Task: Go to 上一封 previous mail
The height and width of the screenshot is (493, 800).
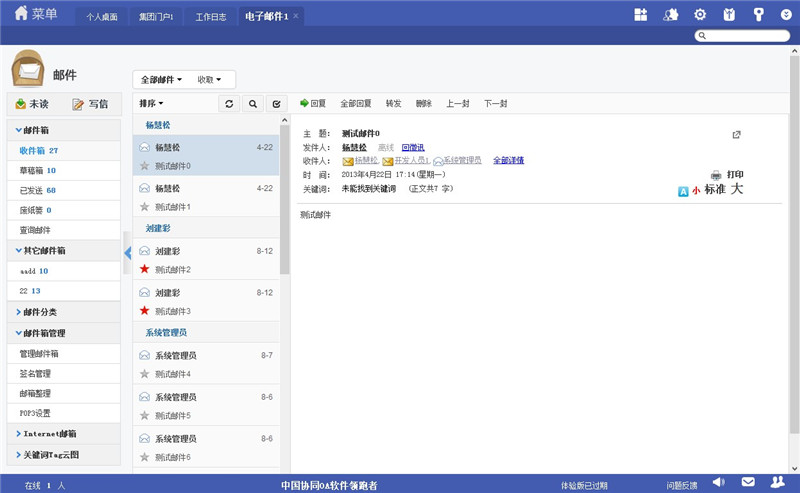Action: (458, 104)
